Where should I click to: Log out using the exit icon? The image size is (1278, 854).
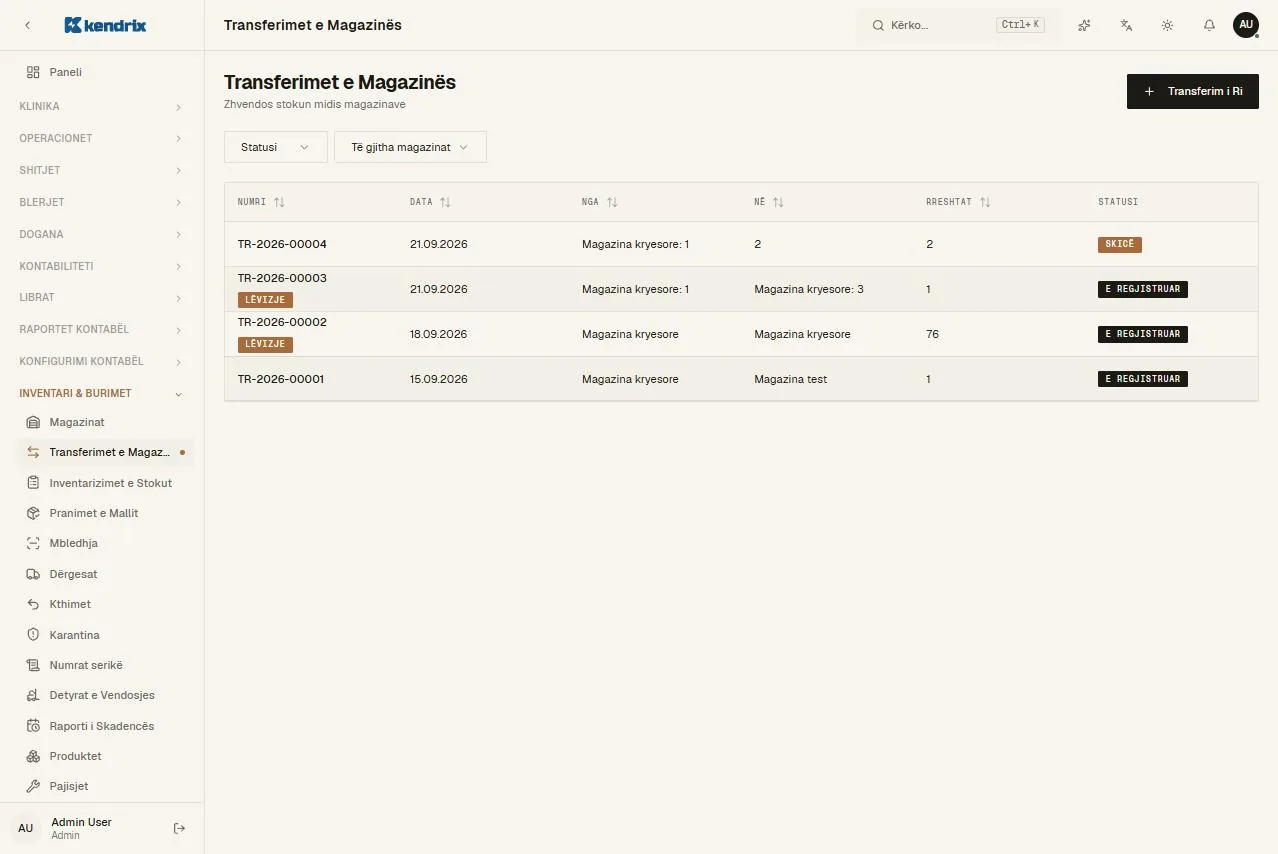point(179,828)
